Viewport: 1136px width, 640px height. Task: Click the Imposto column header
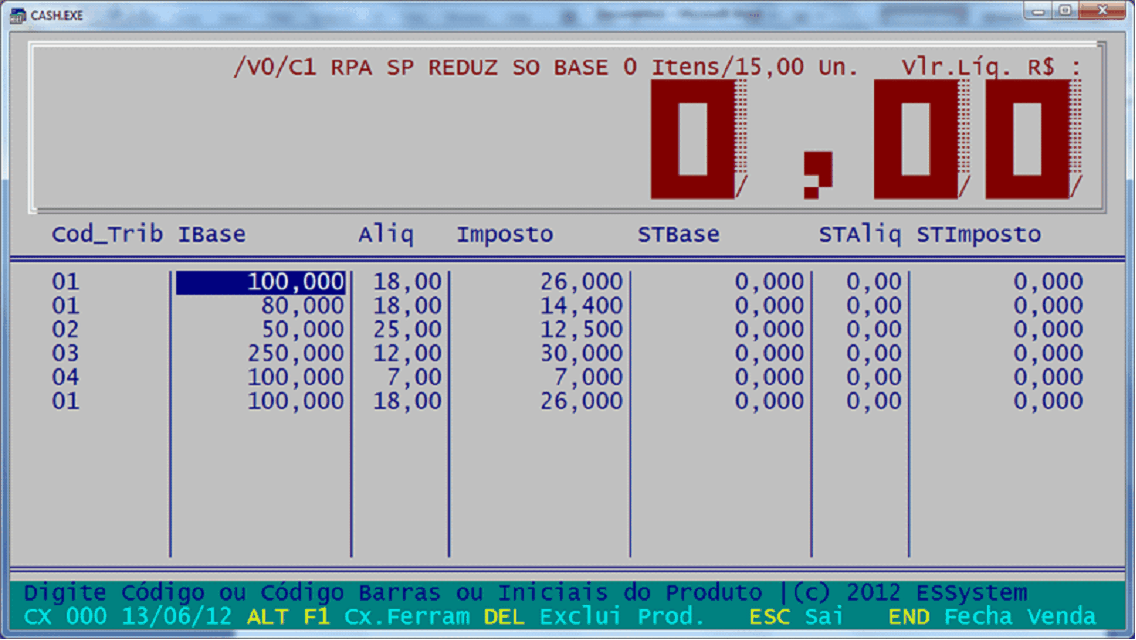(x=504, y=235)
